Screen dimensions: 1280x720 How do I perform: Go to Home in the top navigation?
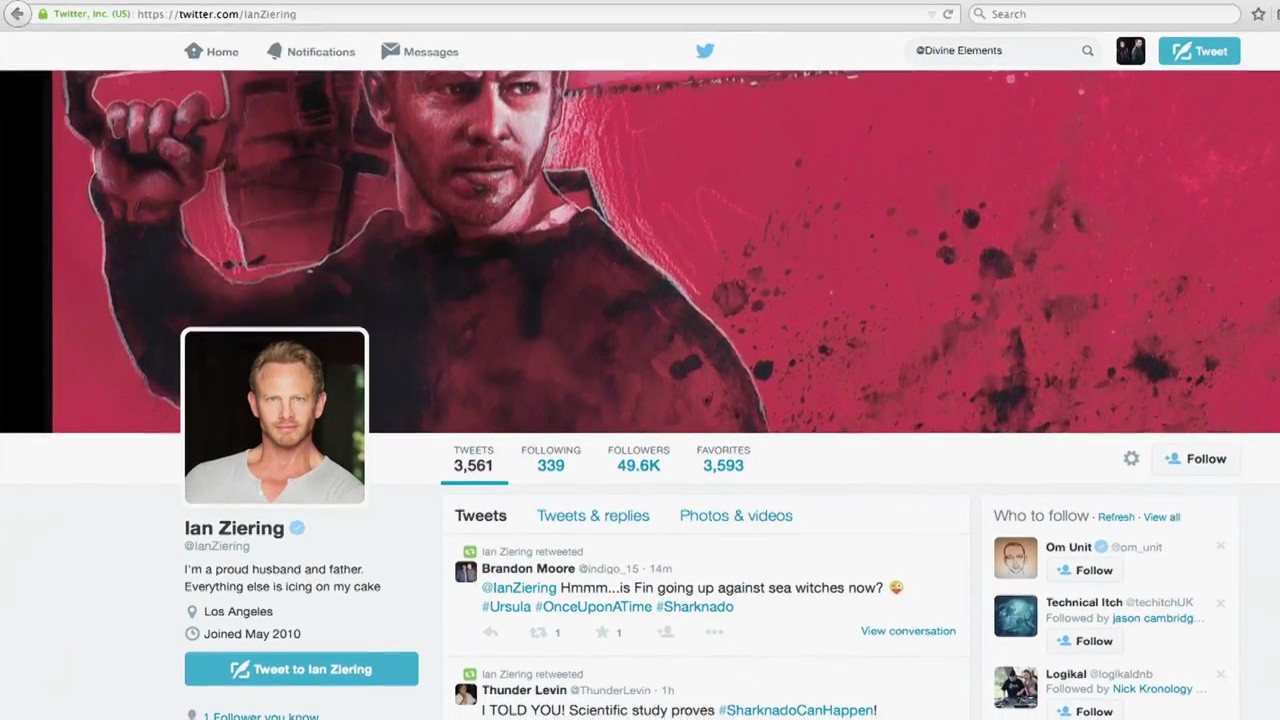212,51
